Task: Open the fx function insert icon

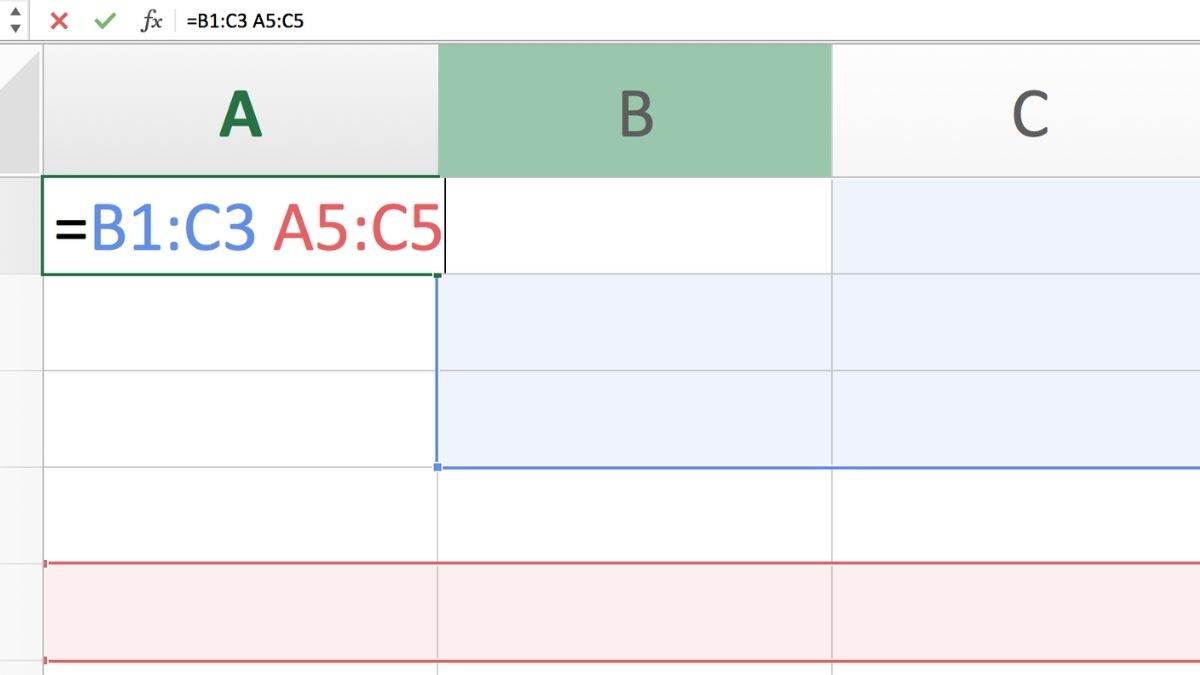Action: [x=150, y=20]
